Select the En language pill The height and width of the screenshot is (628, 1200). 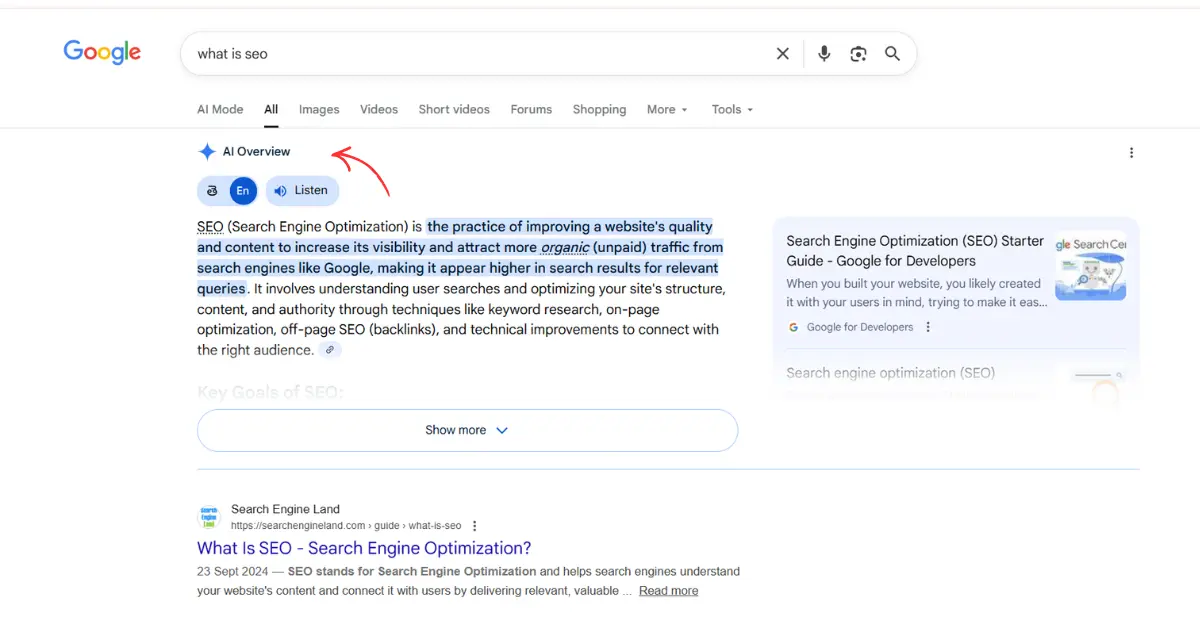pyautogui.click(x=242, y=190)
